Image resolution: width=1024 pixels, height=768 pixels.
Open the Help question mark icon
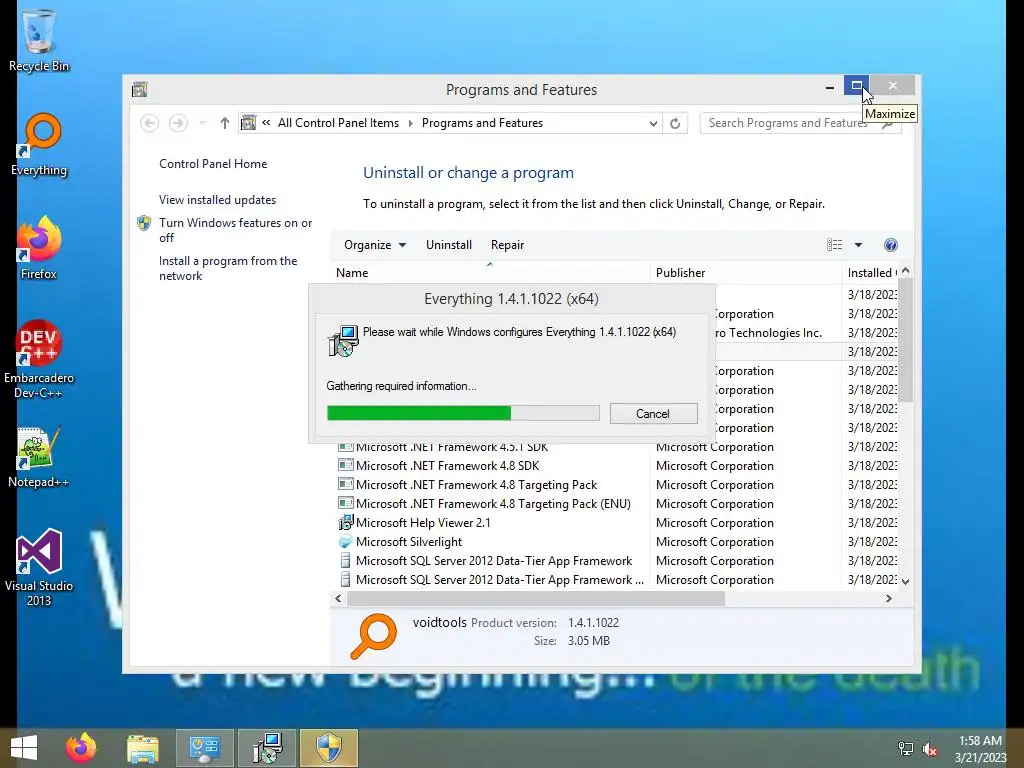tap(891, 245)
